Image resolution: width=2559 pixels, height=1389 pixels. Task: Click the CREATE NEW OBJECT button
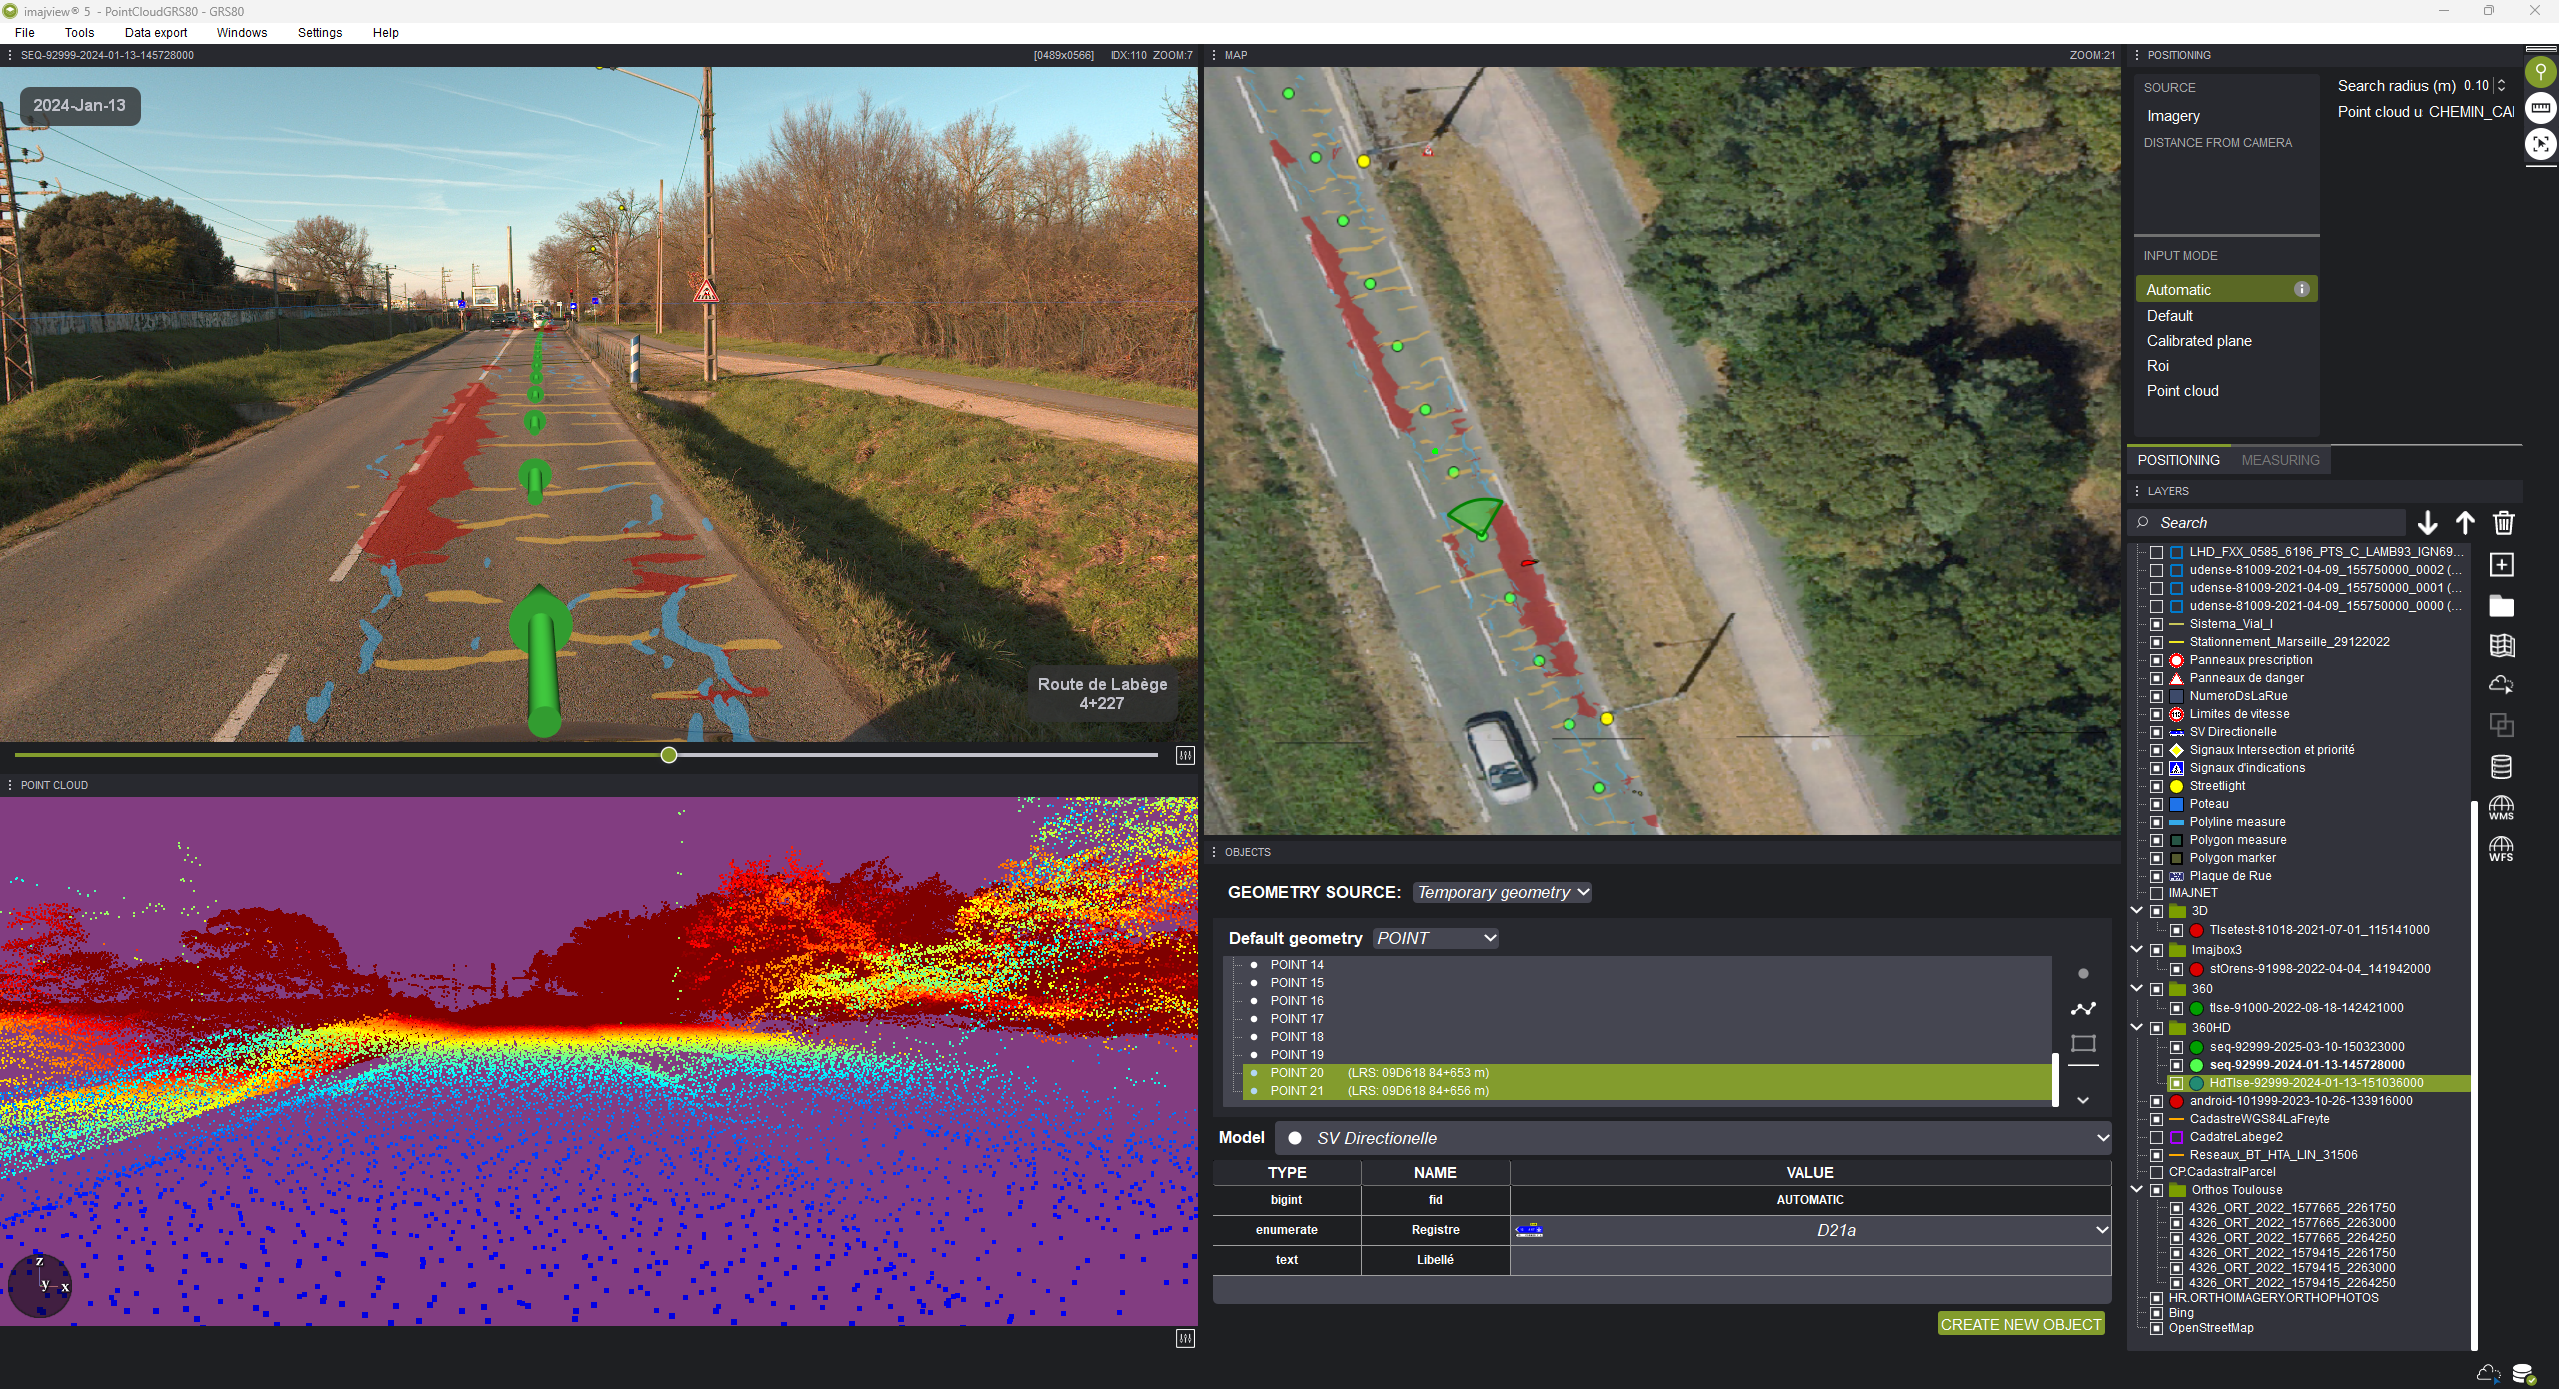point(2021,1324)
